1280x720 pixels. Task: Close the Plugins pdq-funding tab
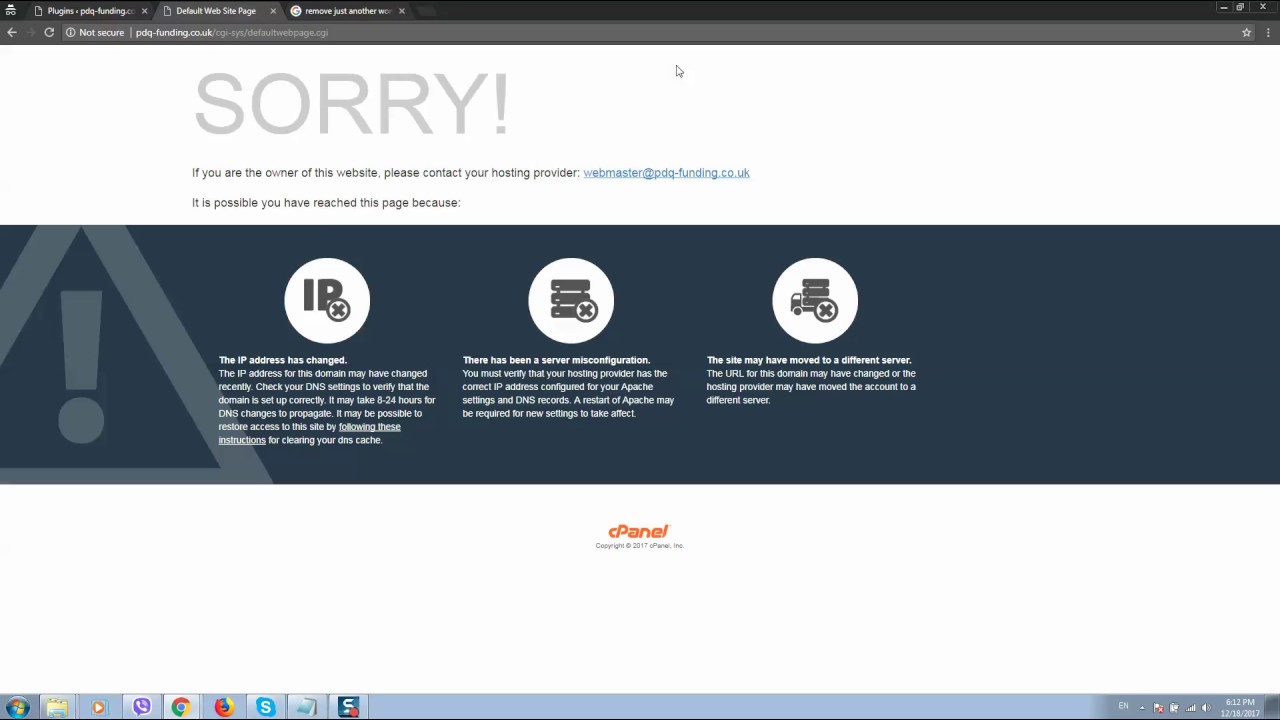(144, 11)
